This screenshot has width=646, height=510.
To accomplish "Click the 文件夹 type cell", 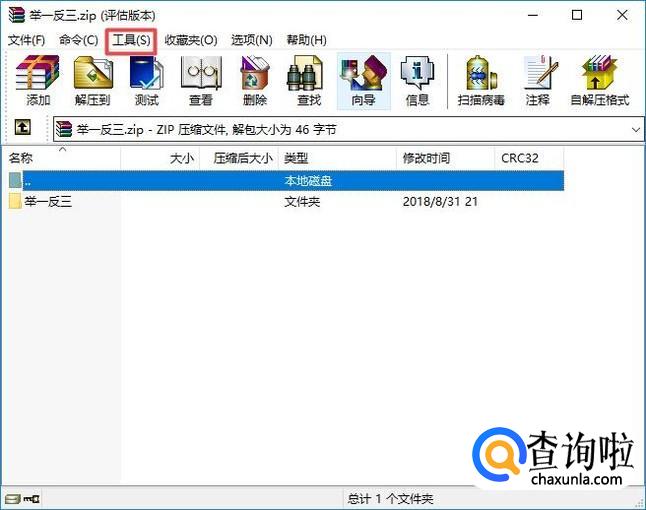I will point(302,201).
